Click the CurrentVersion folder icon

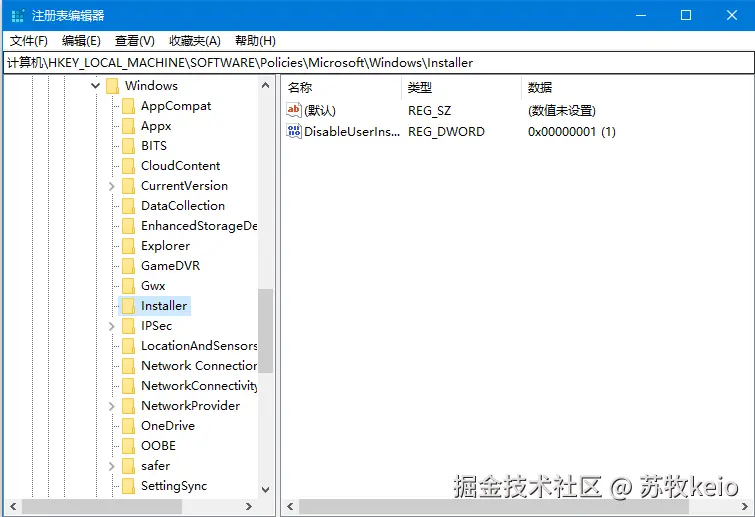point(129,186)
